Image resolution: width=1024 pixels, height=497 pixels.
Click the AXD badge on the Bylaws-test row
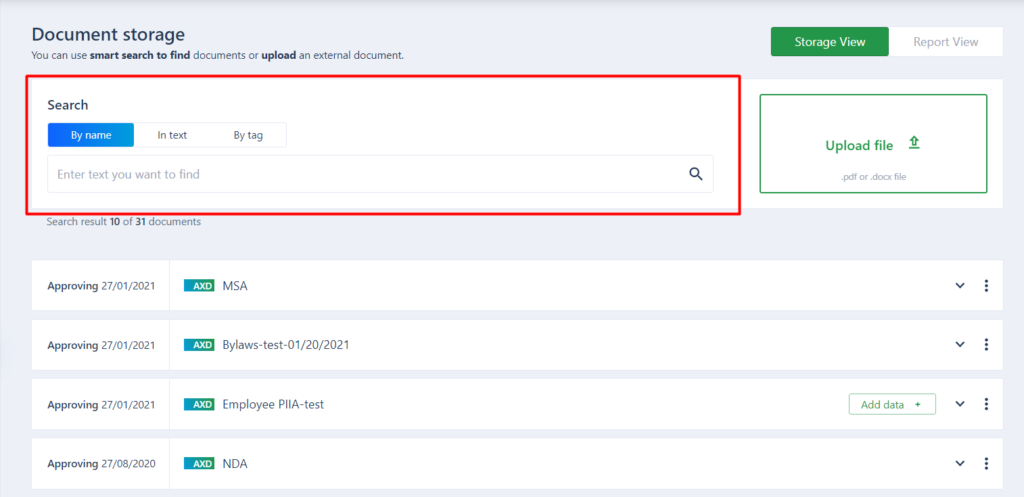tap(199, 345)
